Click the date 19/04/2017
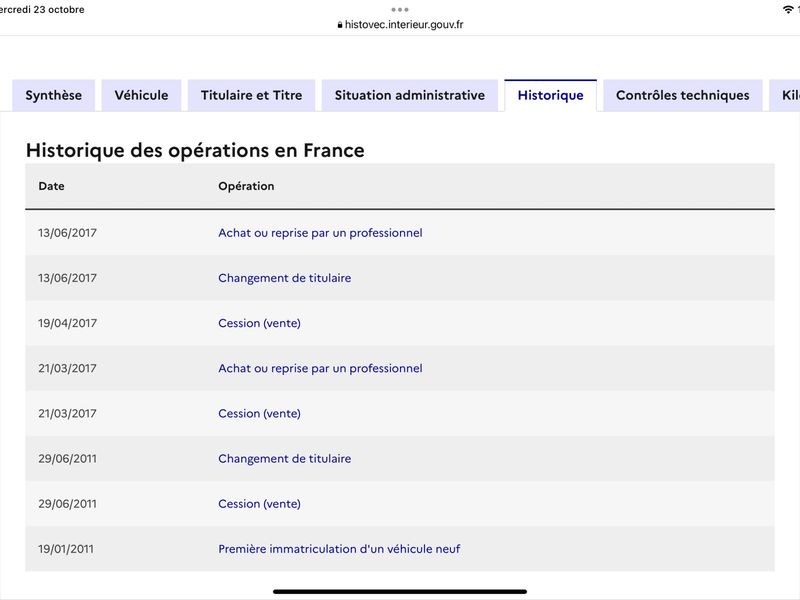800x600 pixels. point(67,323)
